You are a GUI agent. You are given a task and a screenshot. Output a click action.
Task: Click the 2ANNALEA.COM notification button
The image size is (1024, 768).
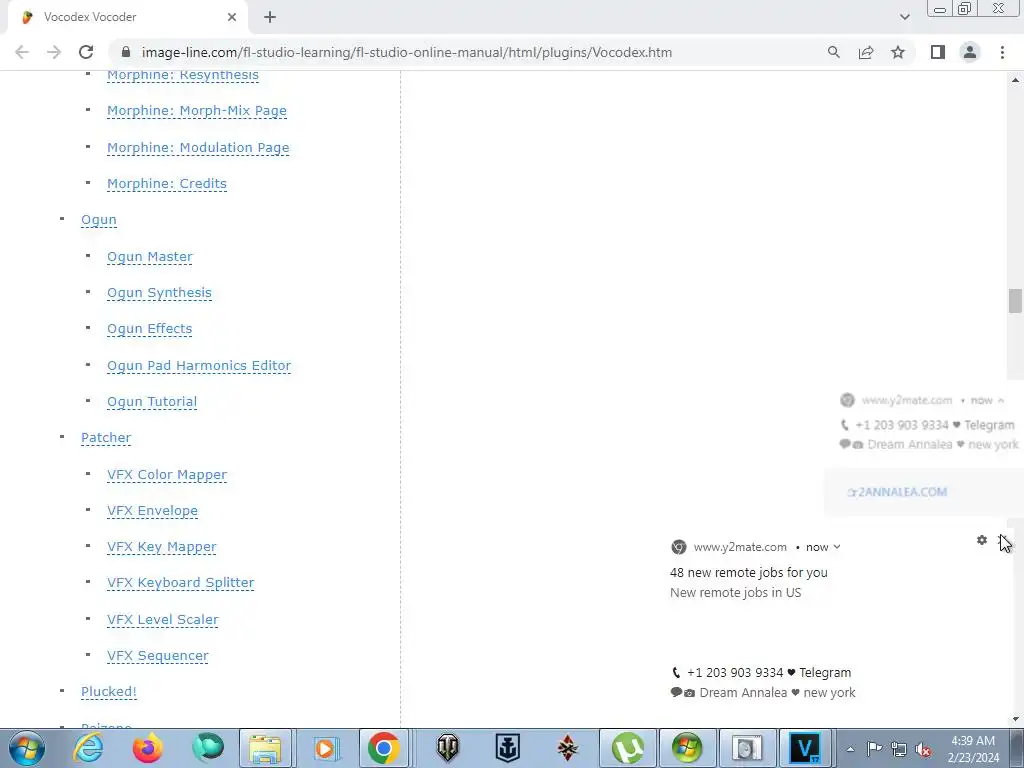(x=896, y=492)
